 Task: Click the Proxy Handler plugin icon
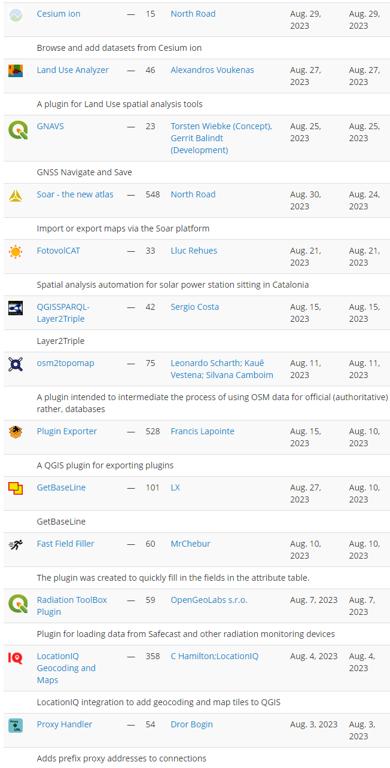pyautogui.click(x=16, y=725)
